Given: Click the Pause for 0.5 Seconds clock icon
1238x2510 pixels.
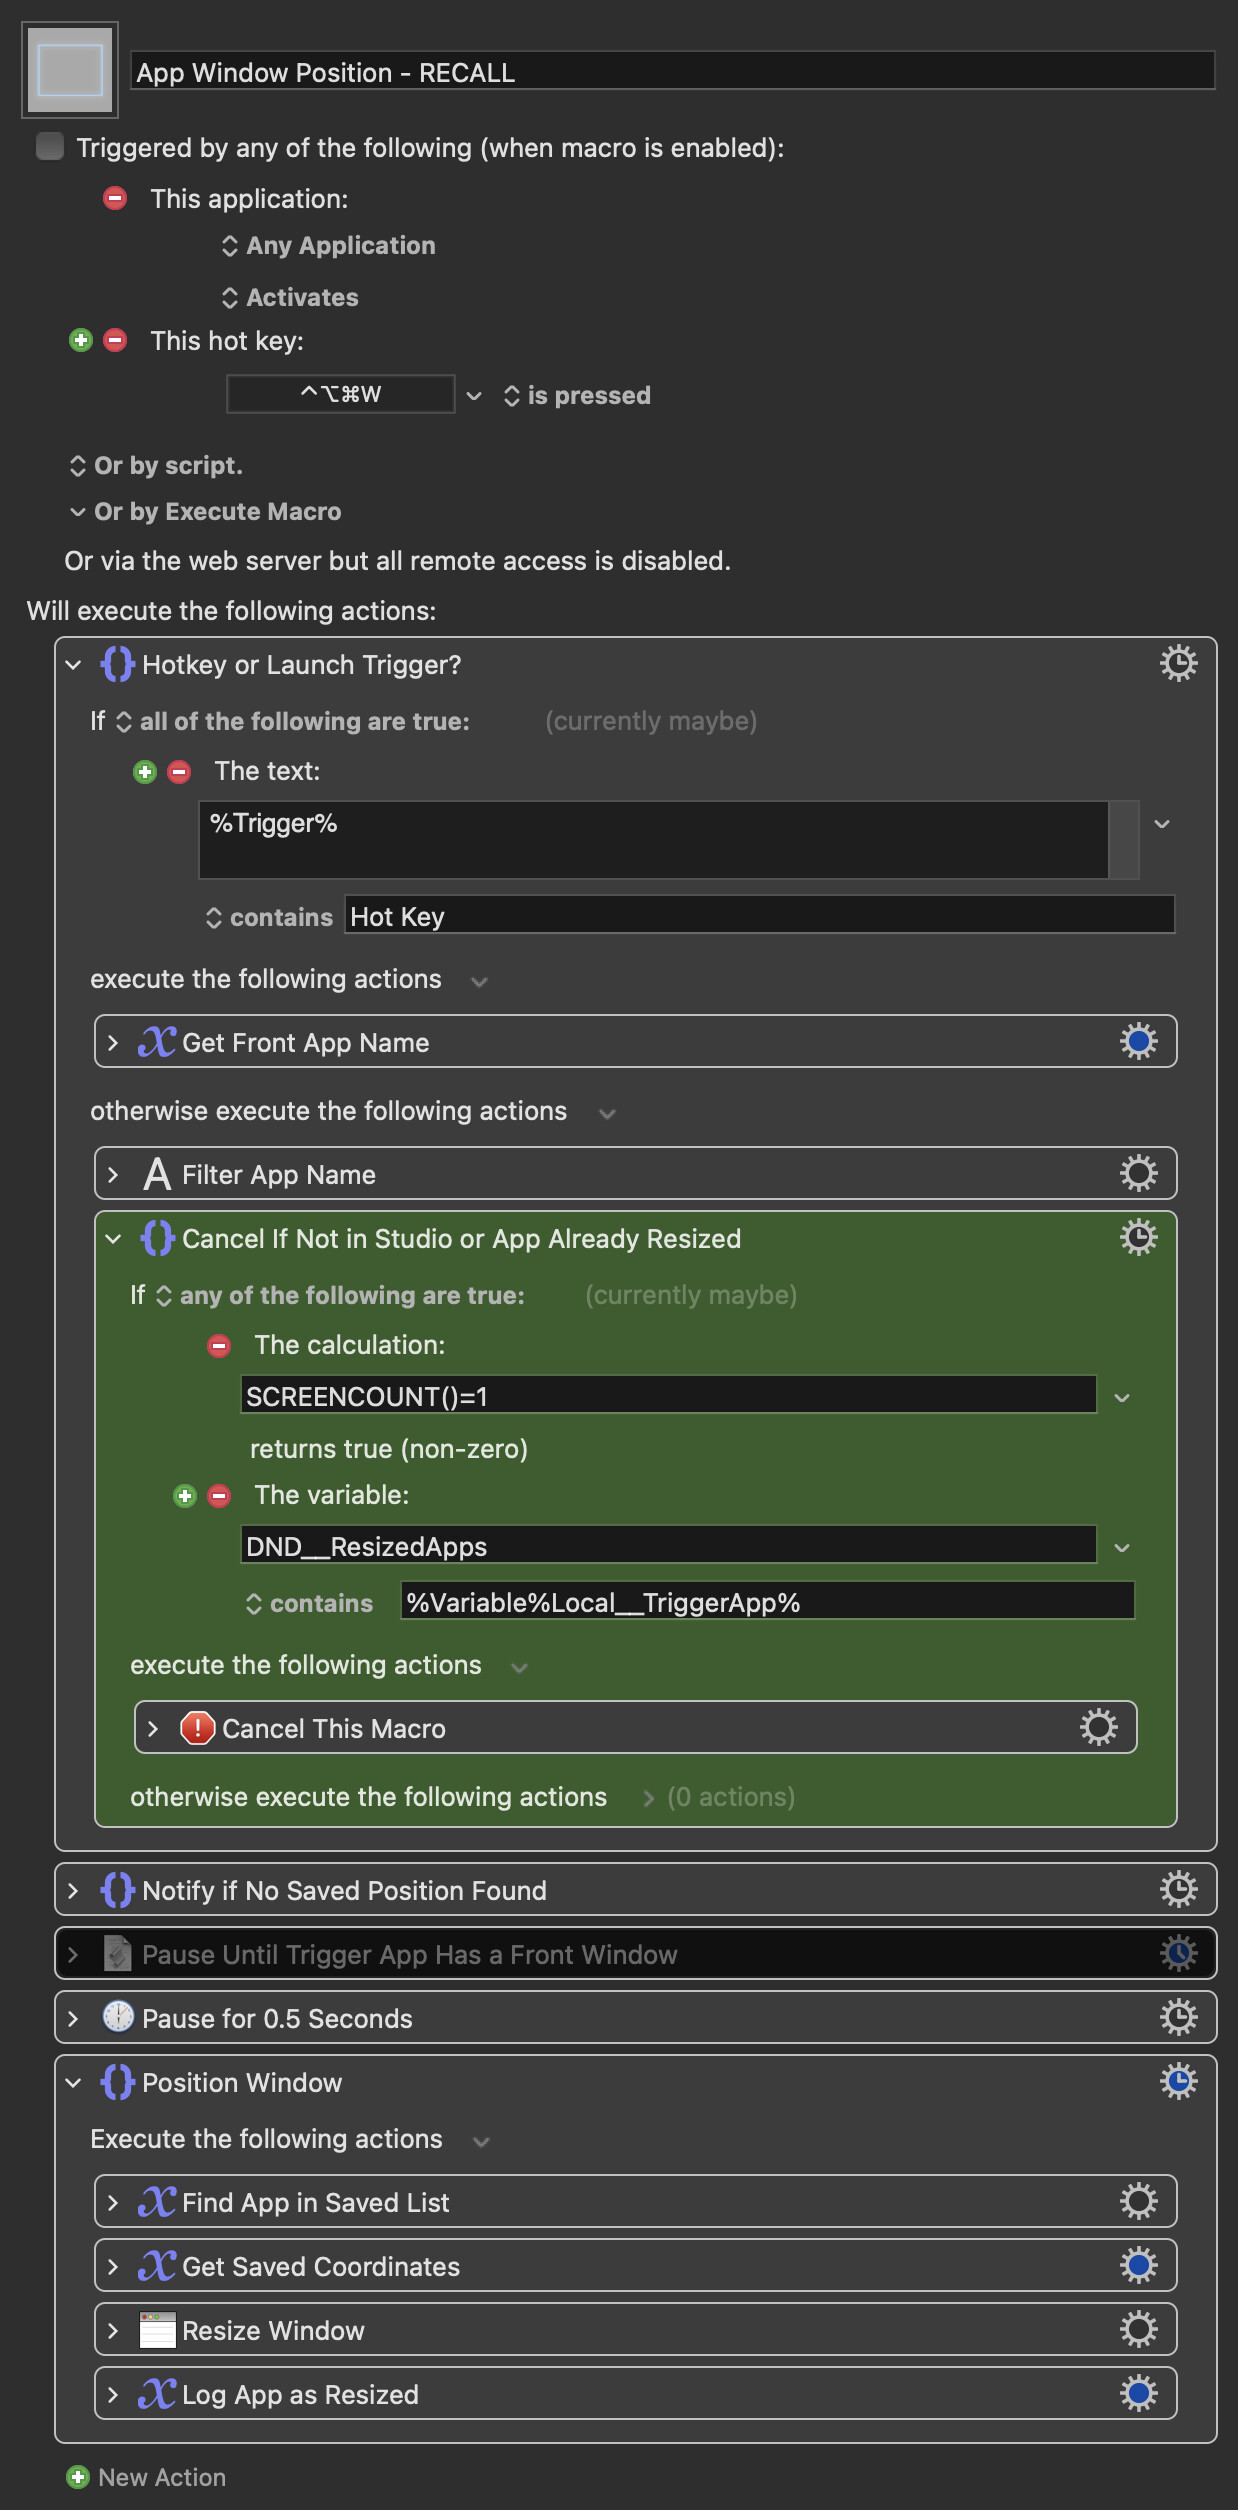Looking at the screenshot, I should point(118,2017).
